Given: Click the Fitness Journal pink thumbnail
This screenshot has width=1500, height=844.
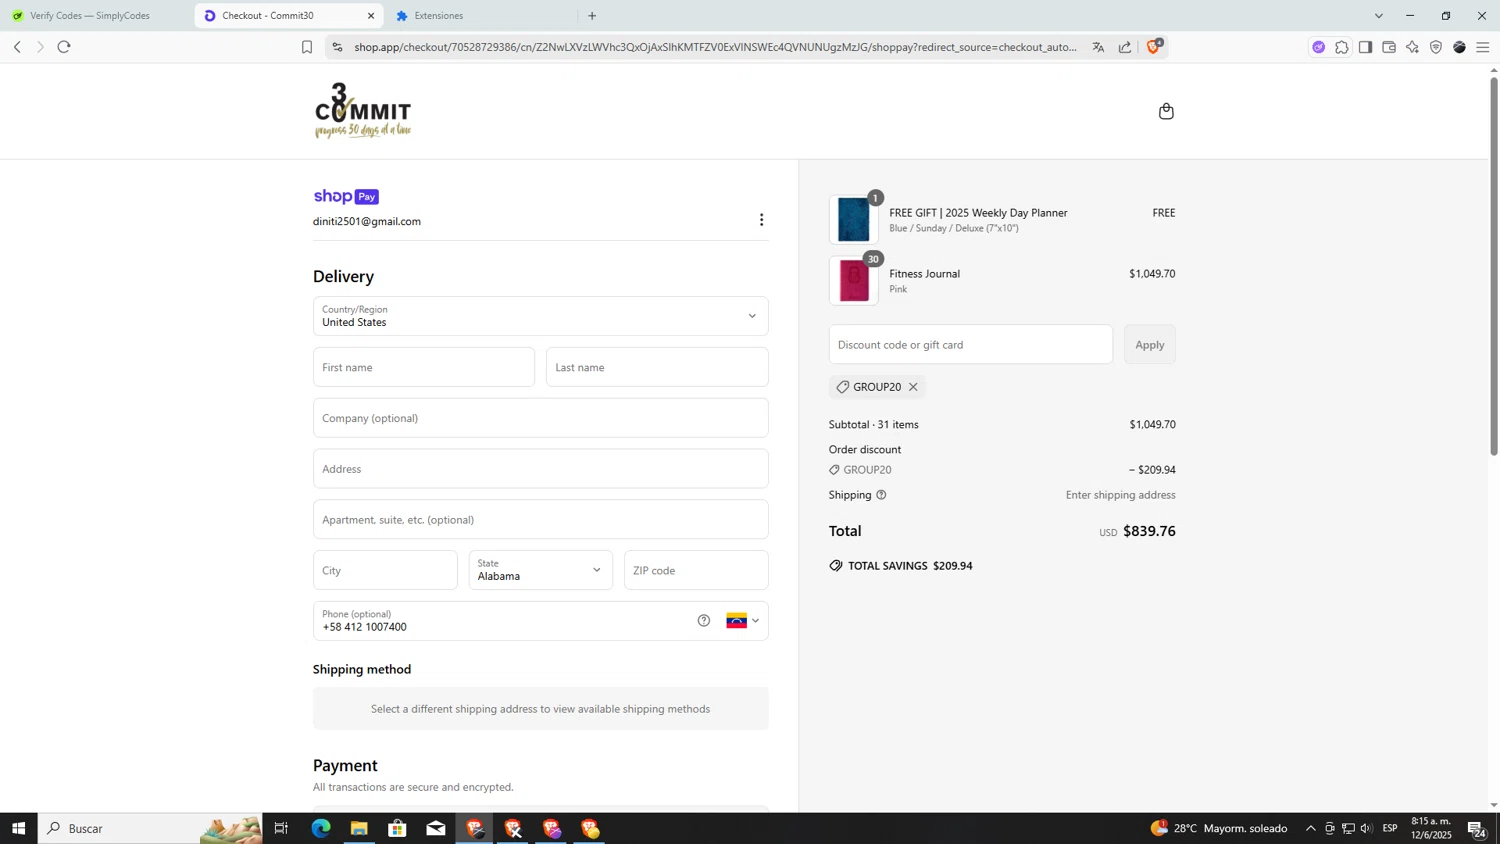Looking at the screenshot, I should (854, 281).
